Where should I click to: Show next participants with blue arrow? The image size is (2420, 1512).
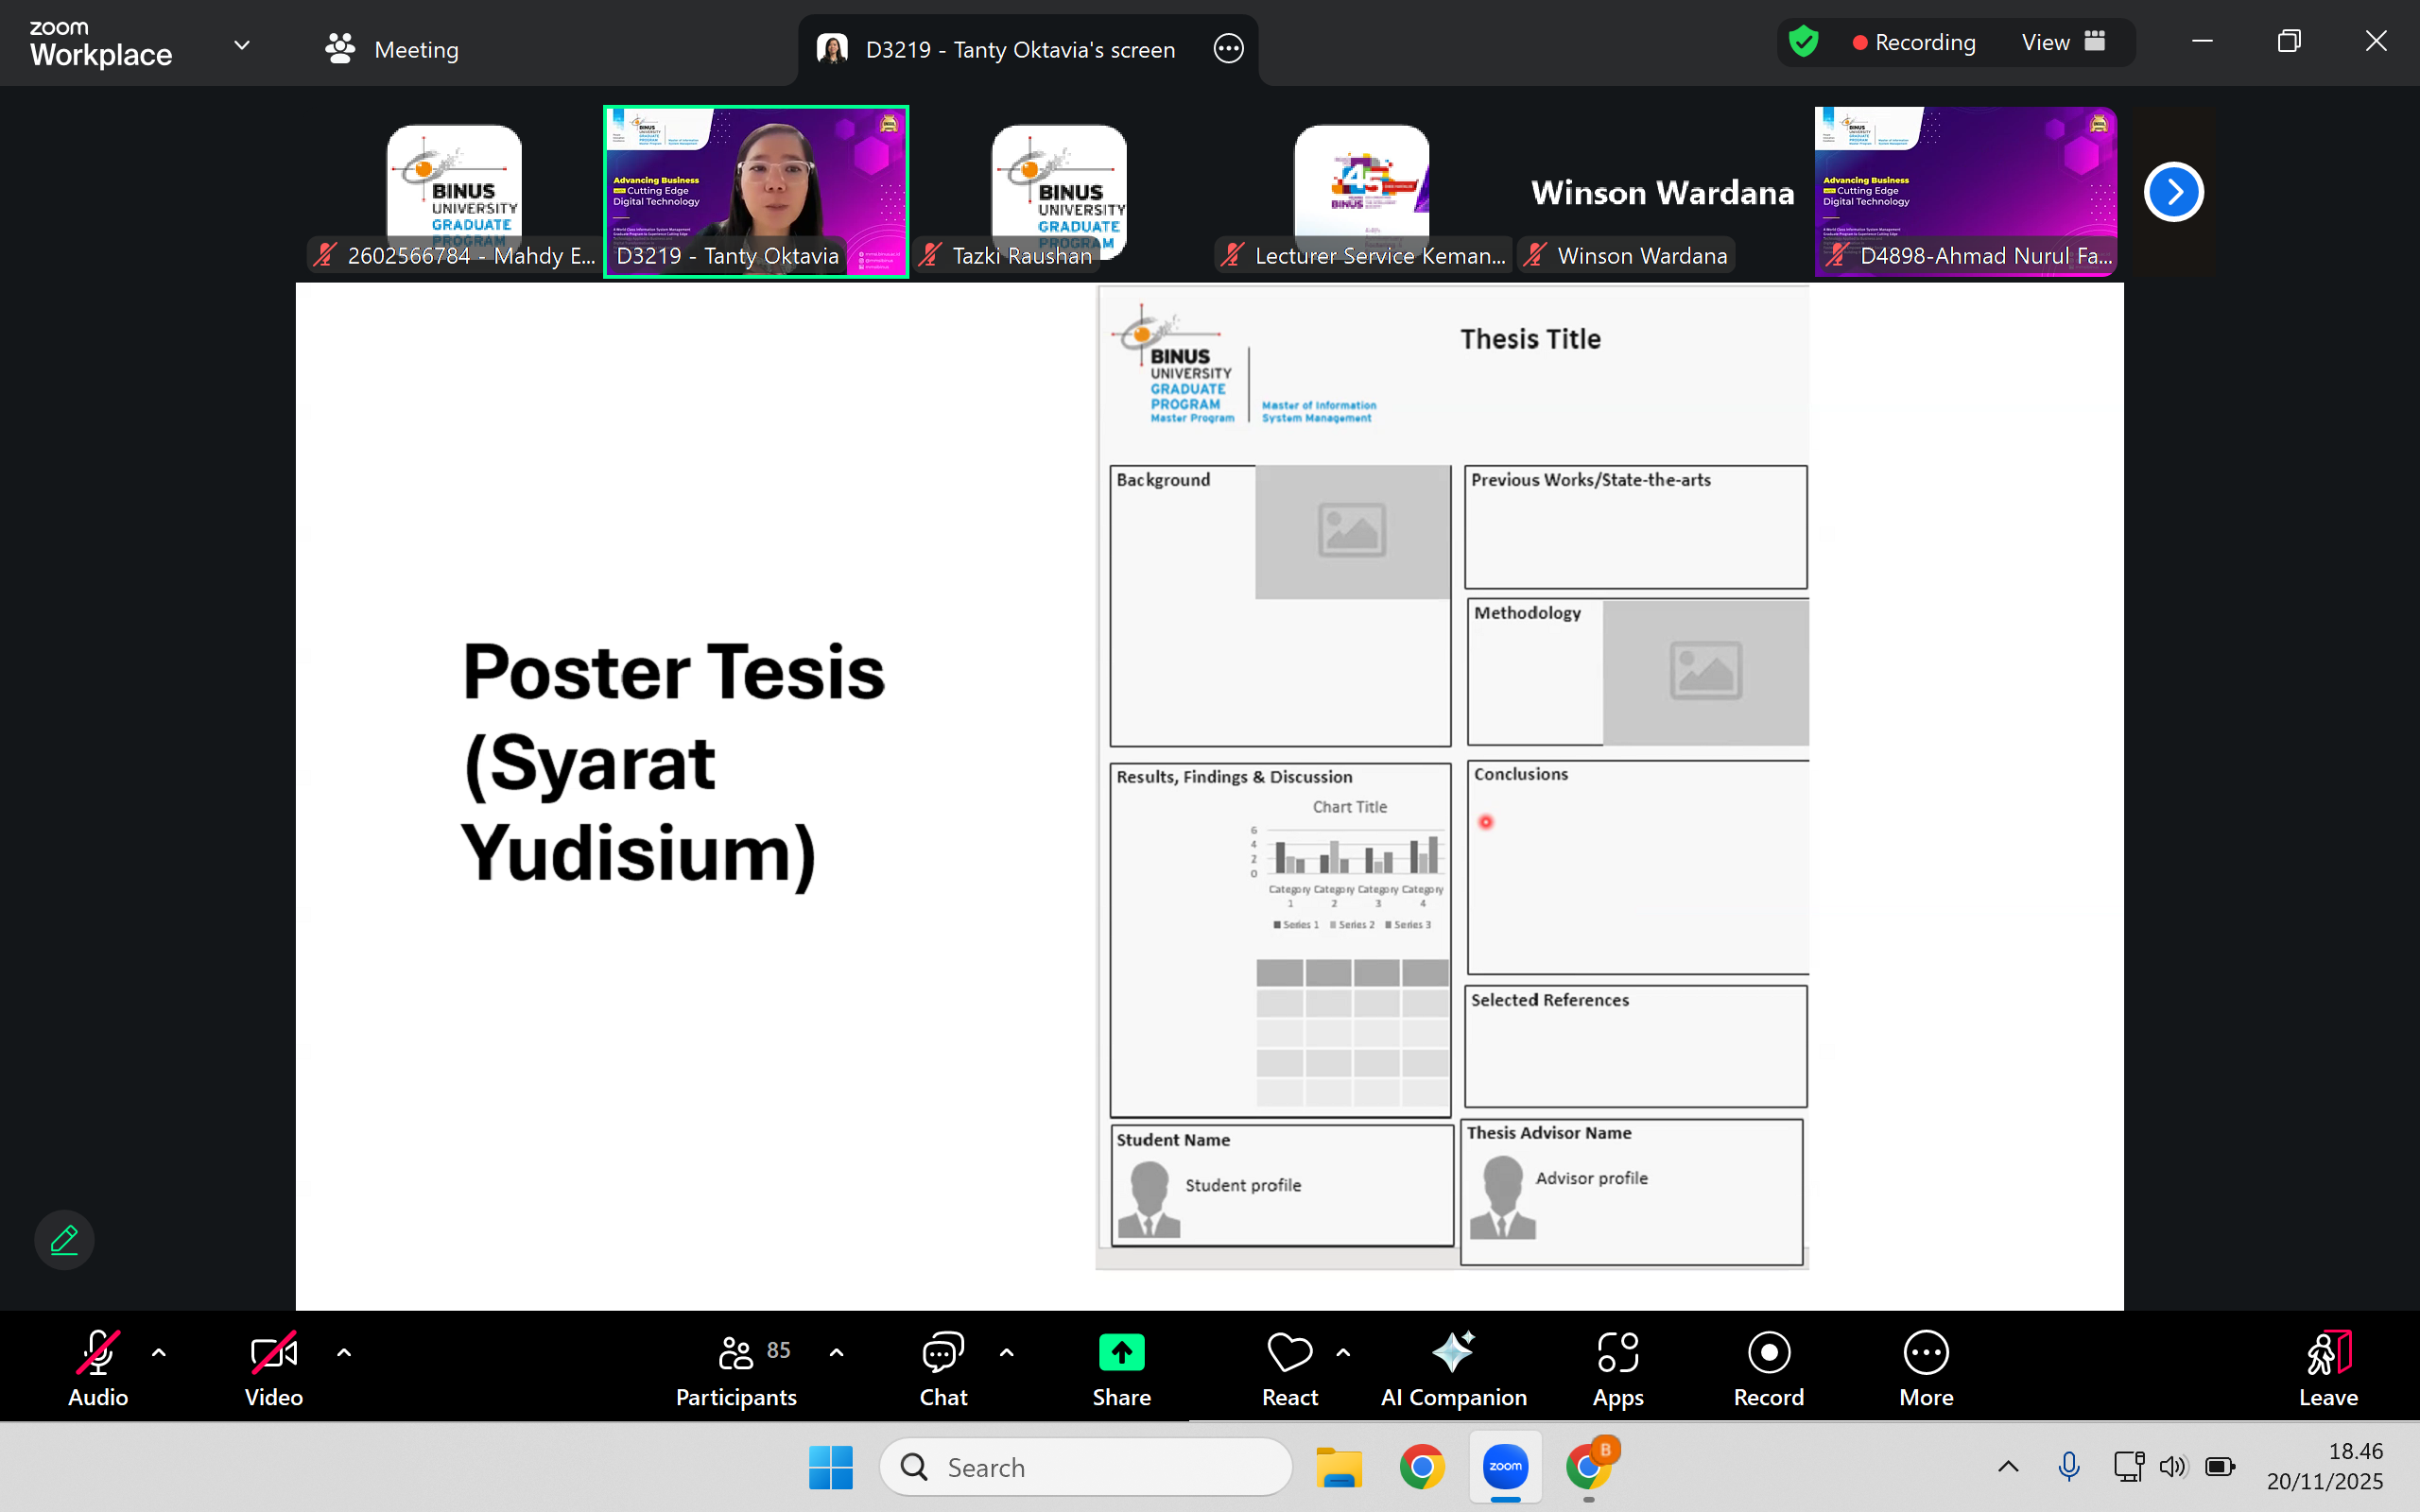(2173, 192)
